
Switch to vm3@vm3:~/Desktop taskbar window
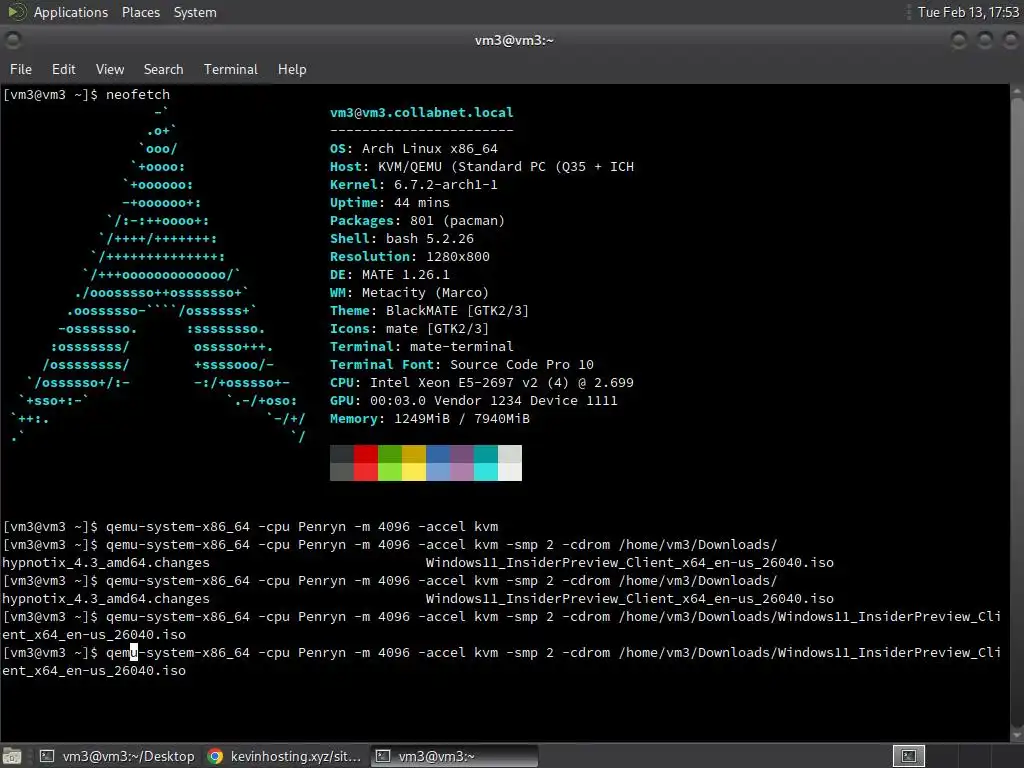tap(118, 756)
